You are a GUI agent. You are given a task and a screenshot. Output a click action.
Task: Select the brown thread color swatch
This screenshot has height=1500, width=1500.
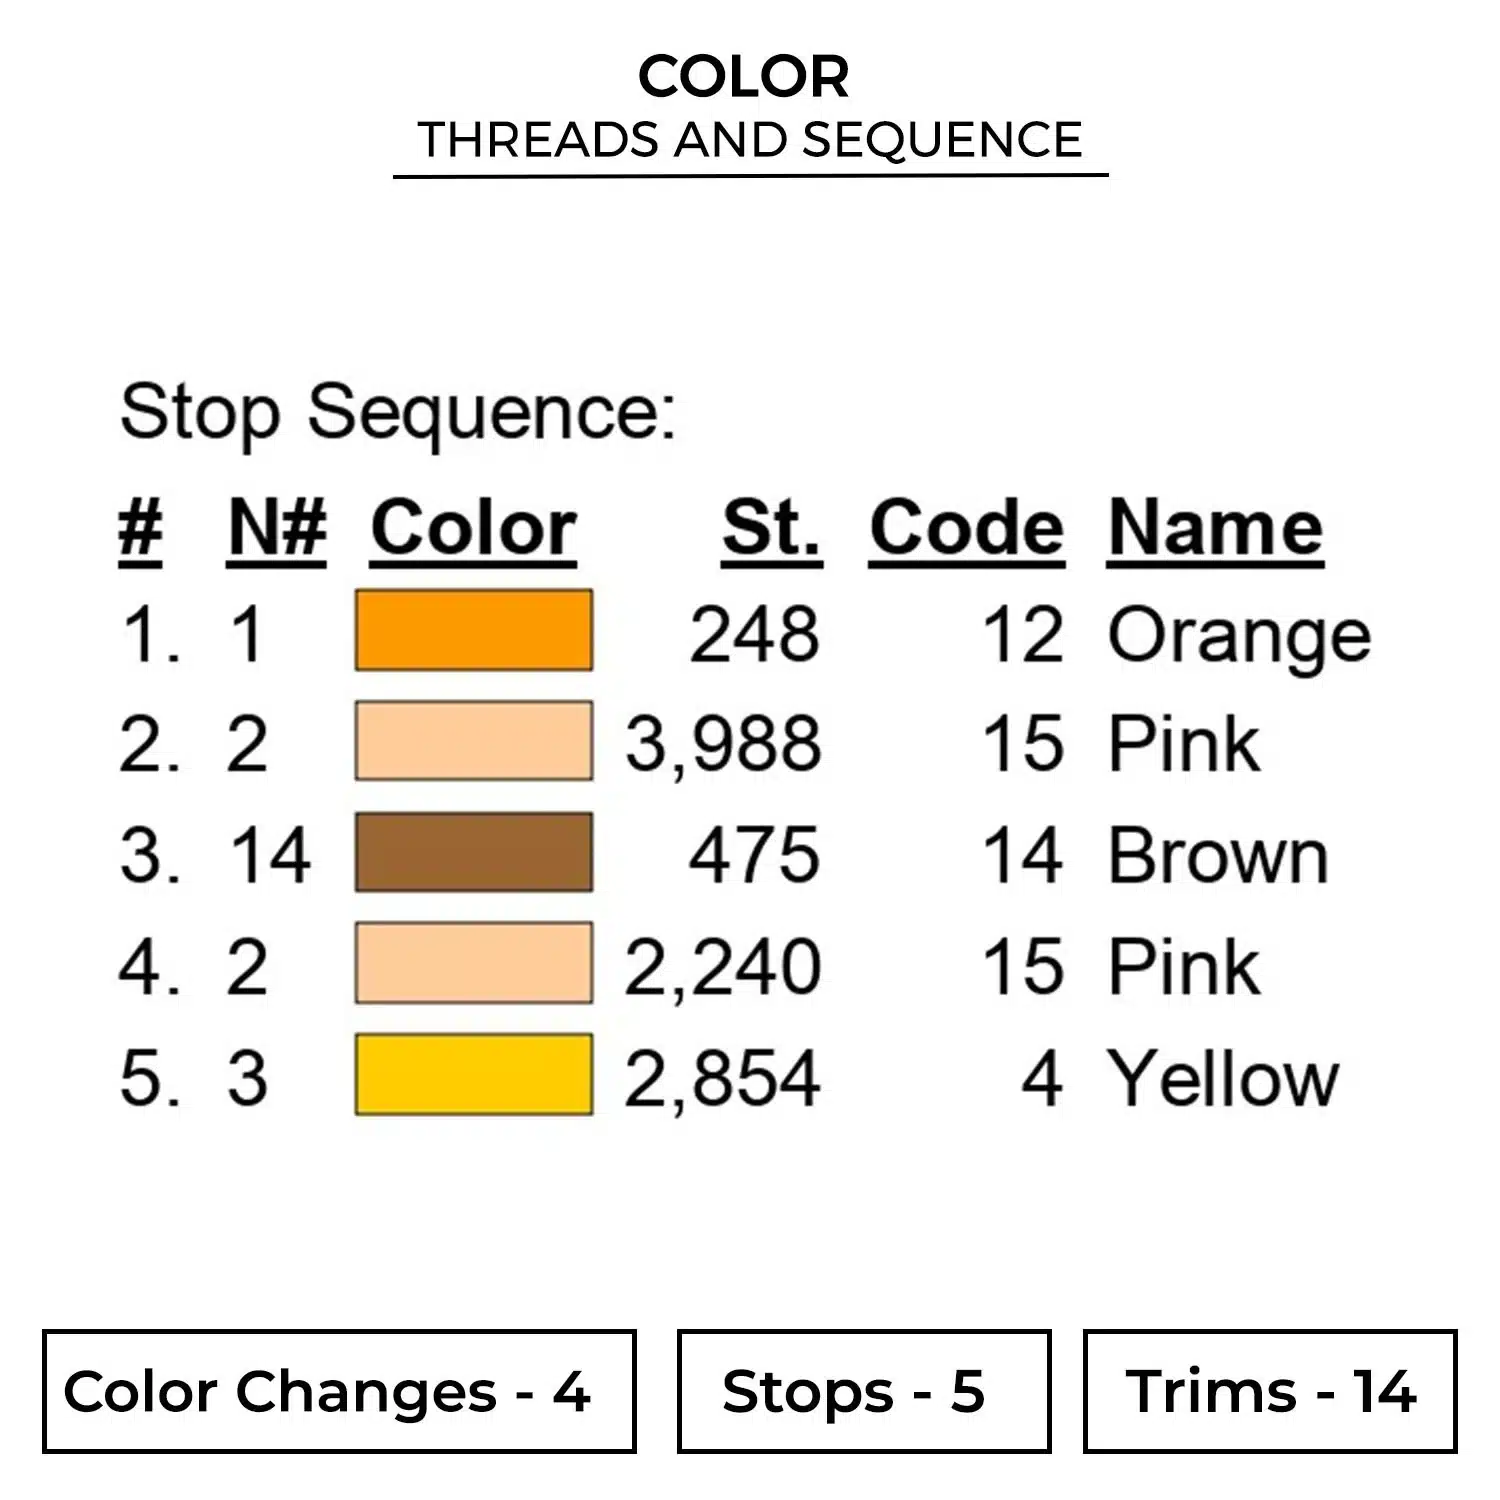(x=474, y=853)
